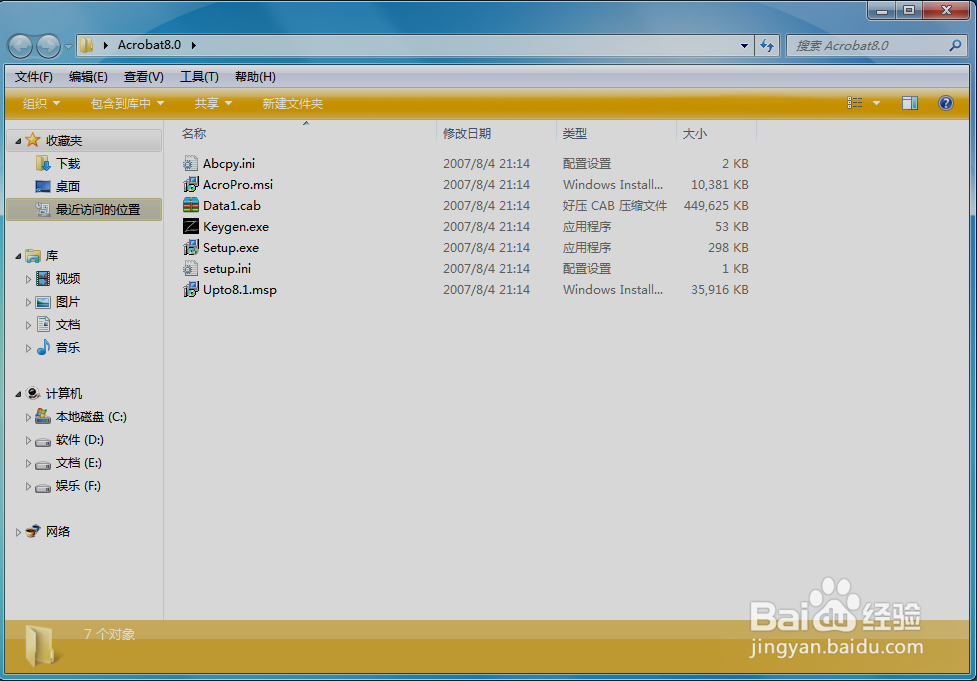Select the Keygen.exe file icon
The width and height of the screenshot is (977, 681).
[191, 226]
